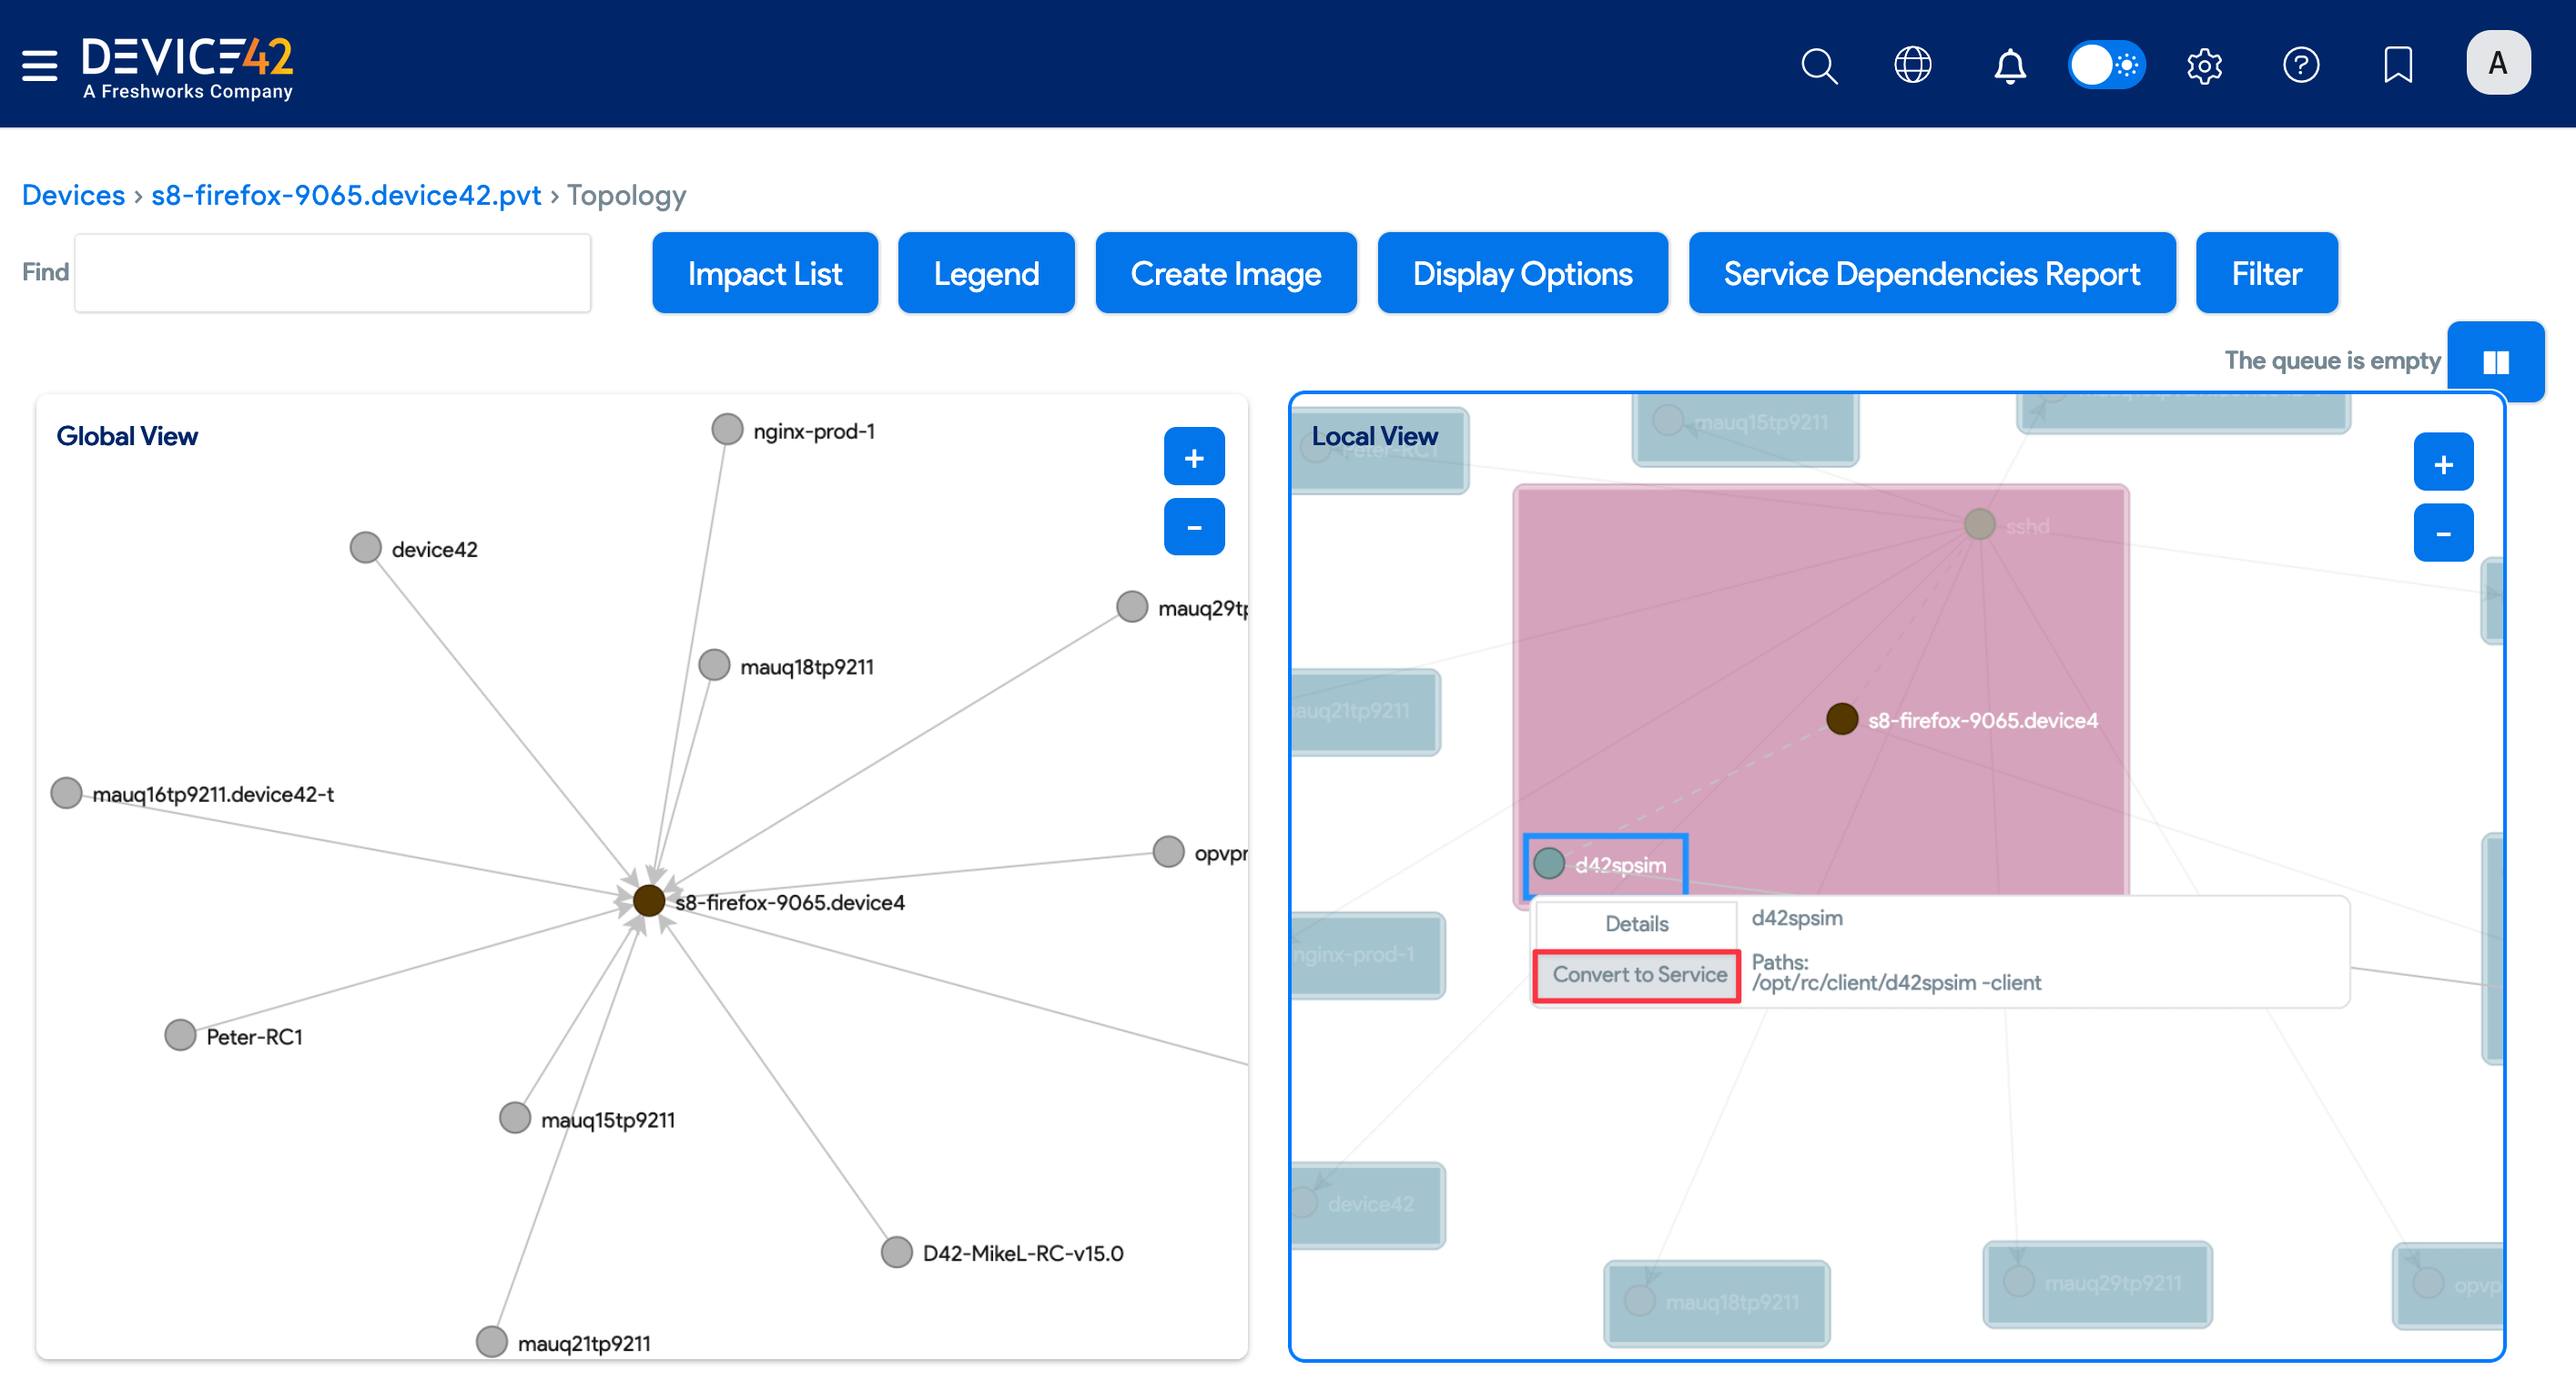Open the Devices breadcrumb link

pos(73,195)
